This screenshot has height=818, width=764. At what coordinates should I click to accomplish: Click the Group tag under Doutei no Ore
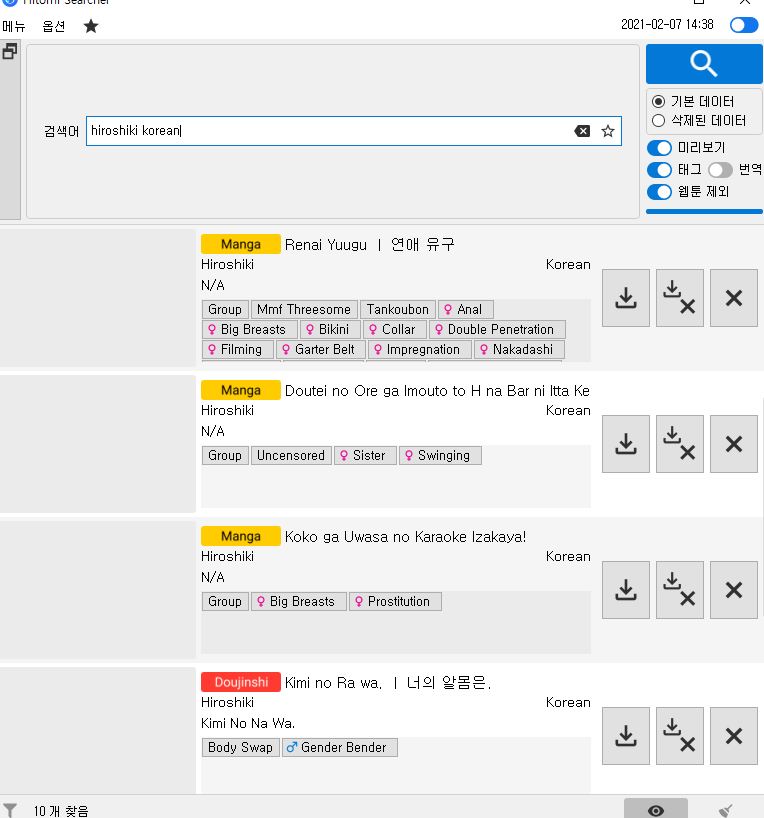[225, 455]
